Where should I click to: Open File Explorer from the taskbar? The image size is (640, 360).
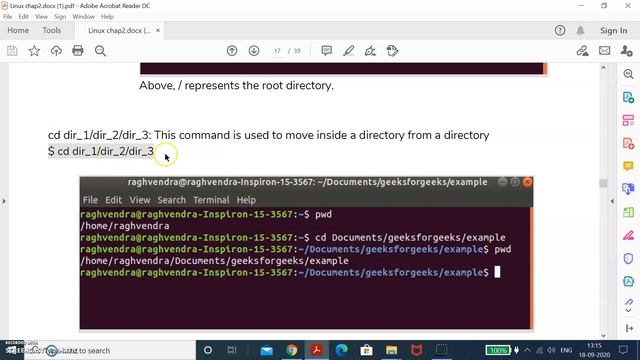[x=391, y=350]
